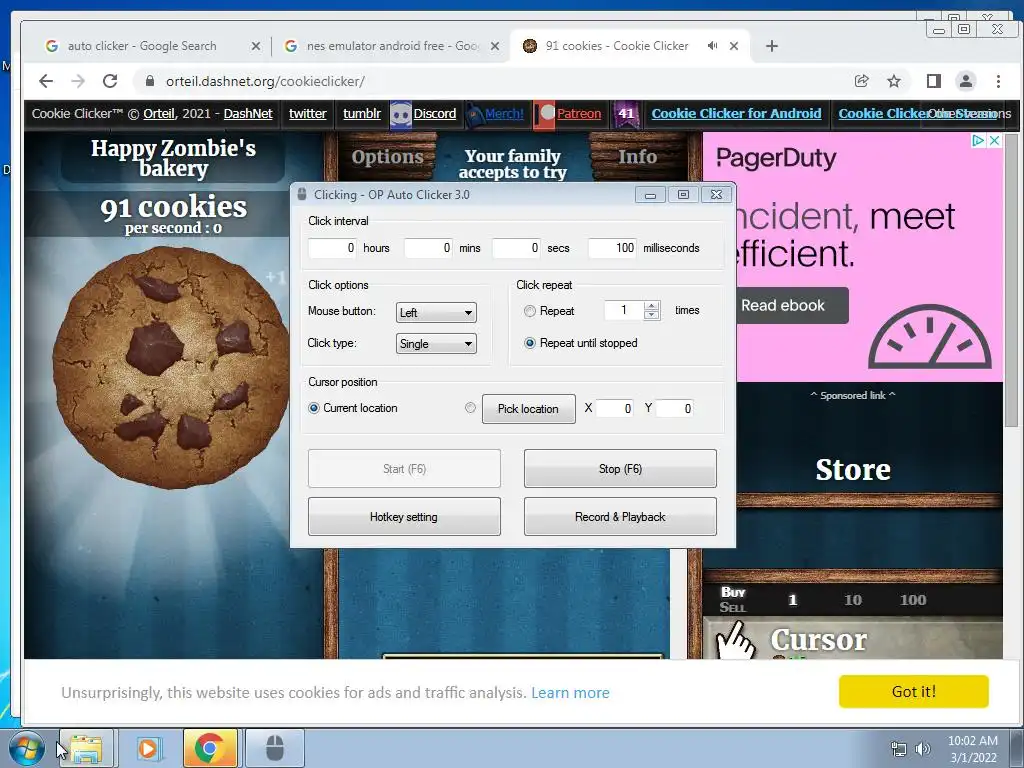Image resolution: width=1024 pixels, height=768 pixels.
Task: Dismiss cookie notice with Got it!
Action: pyautogui.click(x=914, y=692)
